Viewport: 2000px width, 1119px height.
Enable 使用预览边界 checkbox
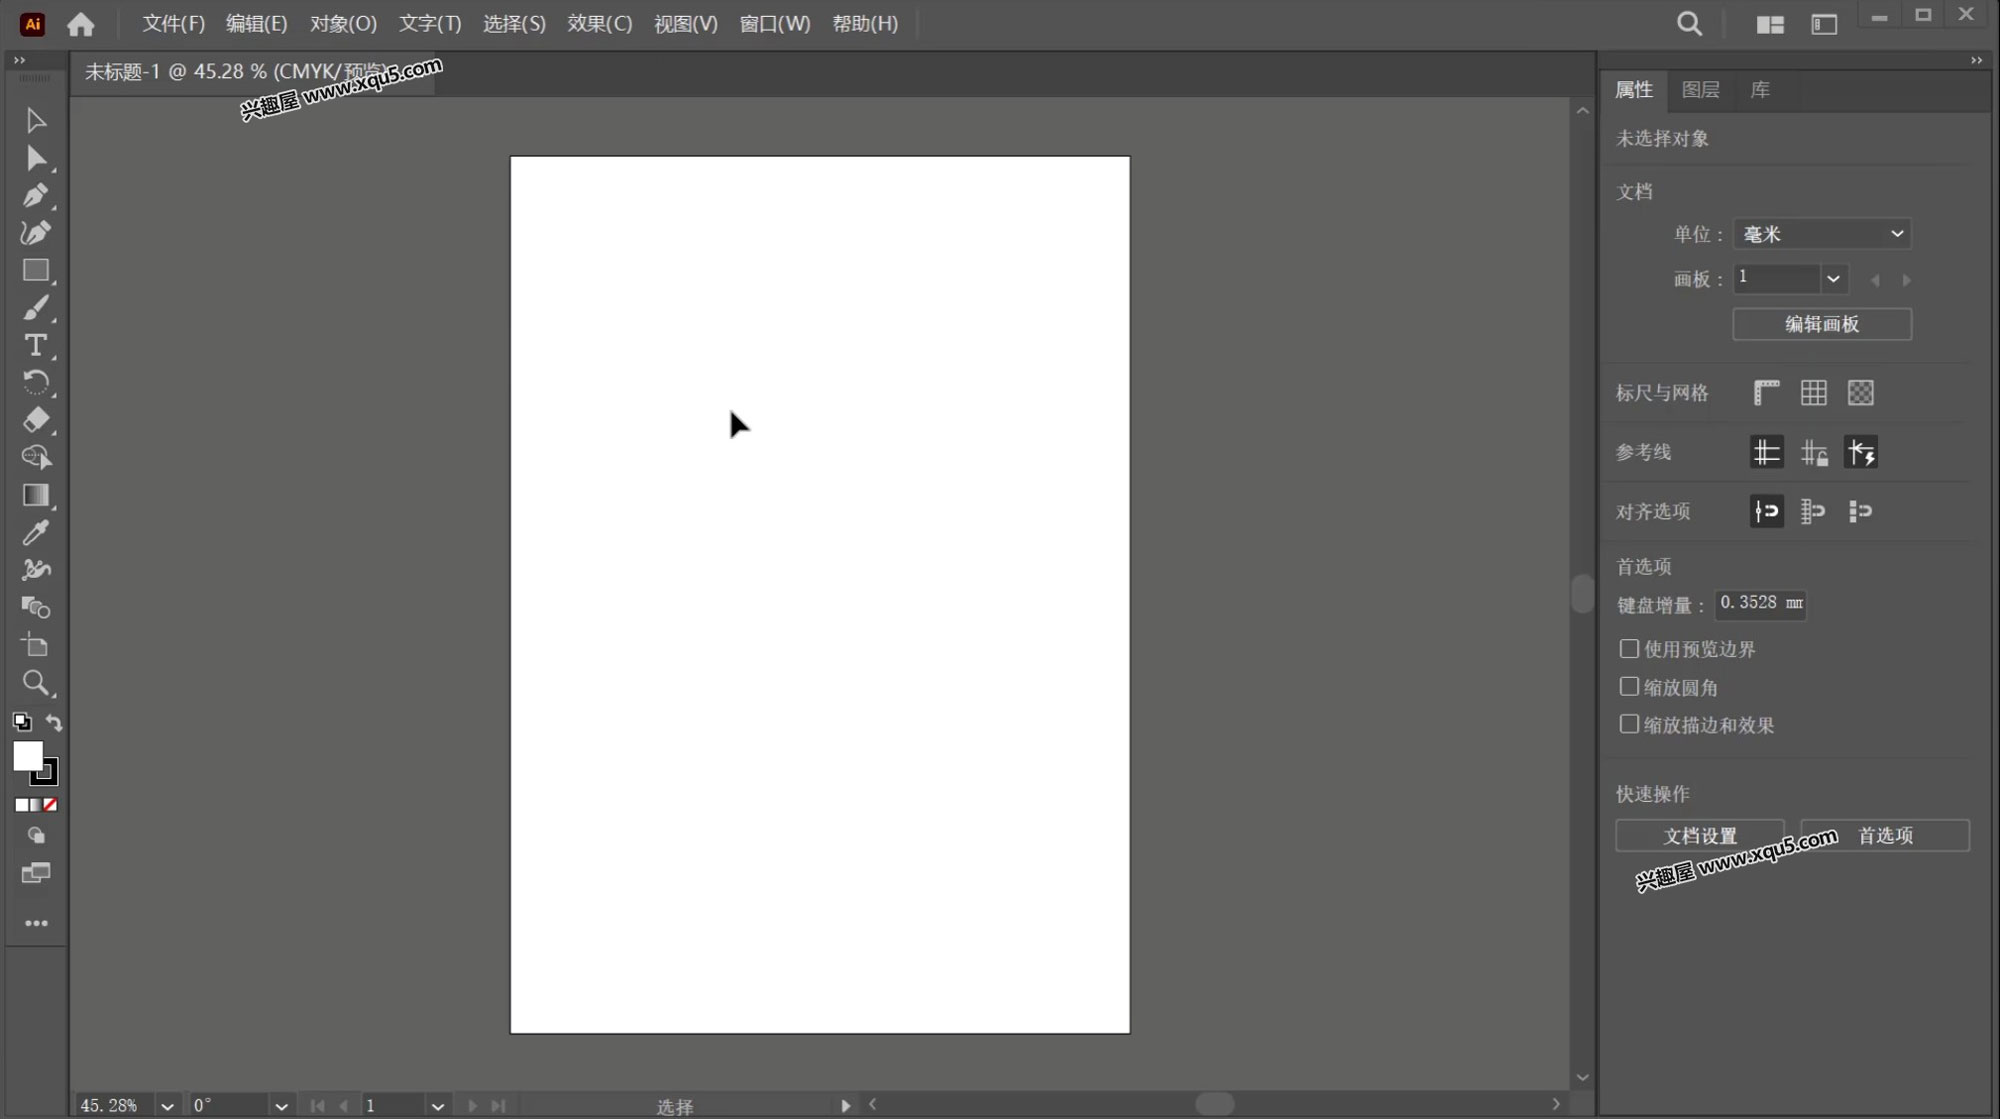point(1629,649)
